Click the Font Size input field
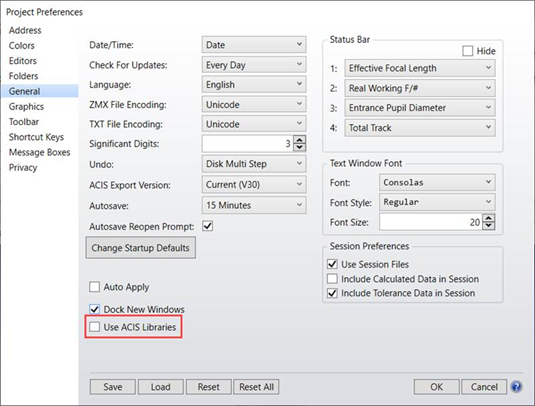535x406 pixels. 431,222
